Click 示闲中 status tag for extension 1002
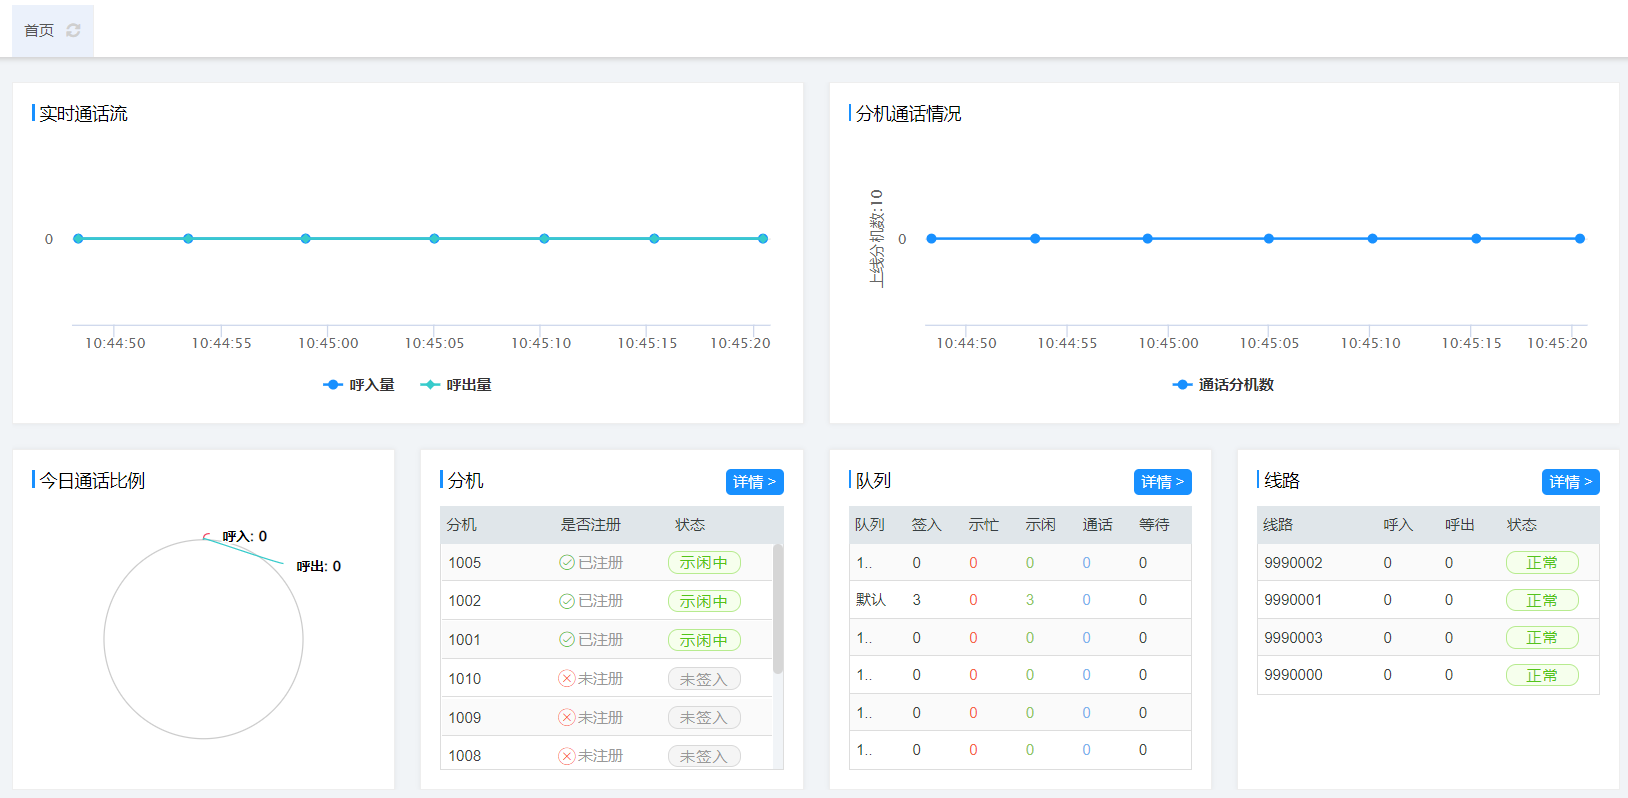Viewport: 1628px width, 798px height. point(704,601)
